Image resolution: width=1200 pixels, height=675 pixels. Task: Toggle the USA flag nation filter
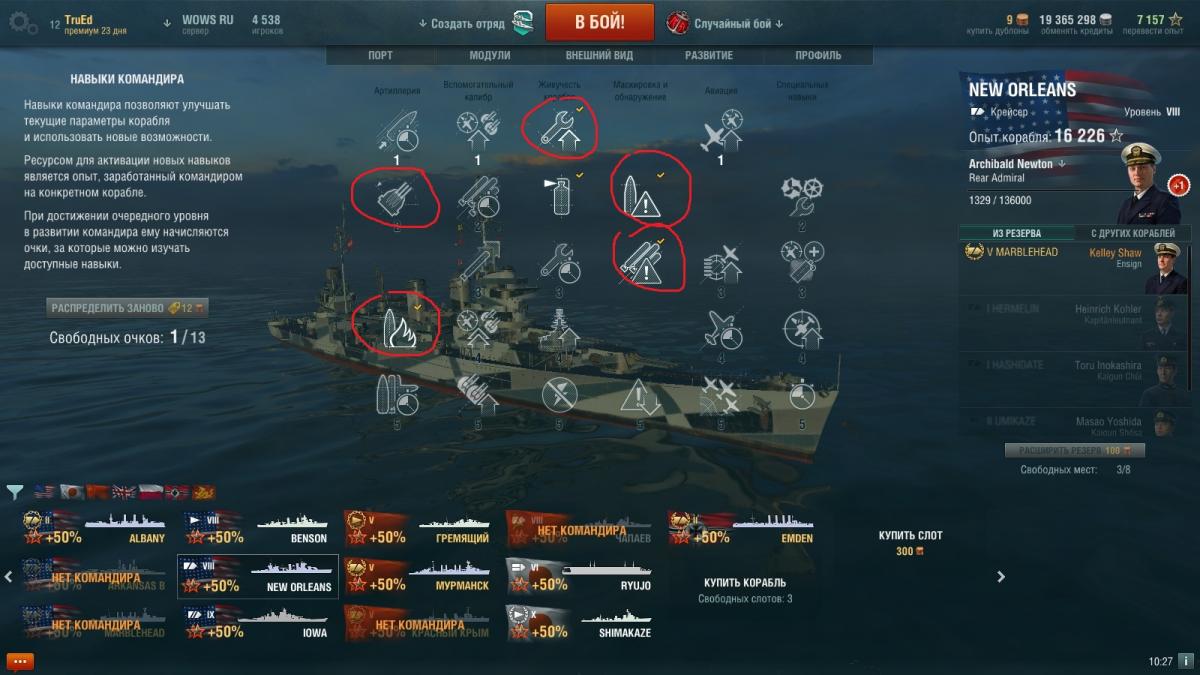click(x=43, y=492)
